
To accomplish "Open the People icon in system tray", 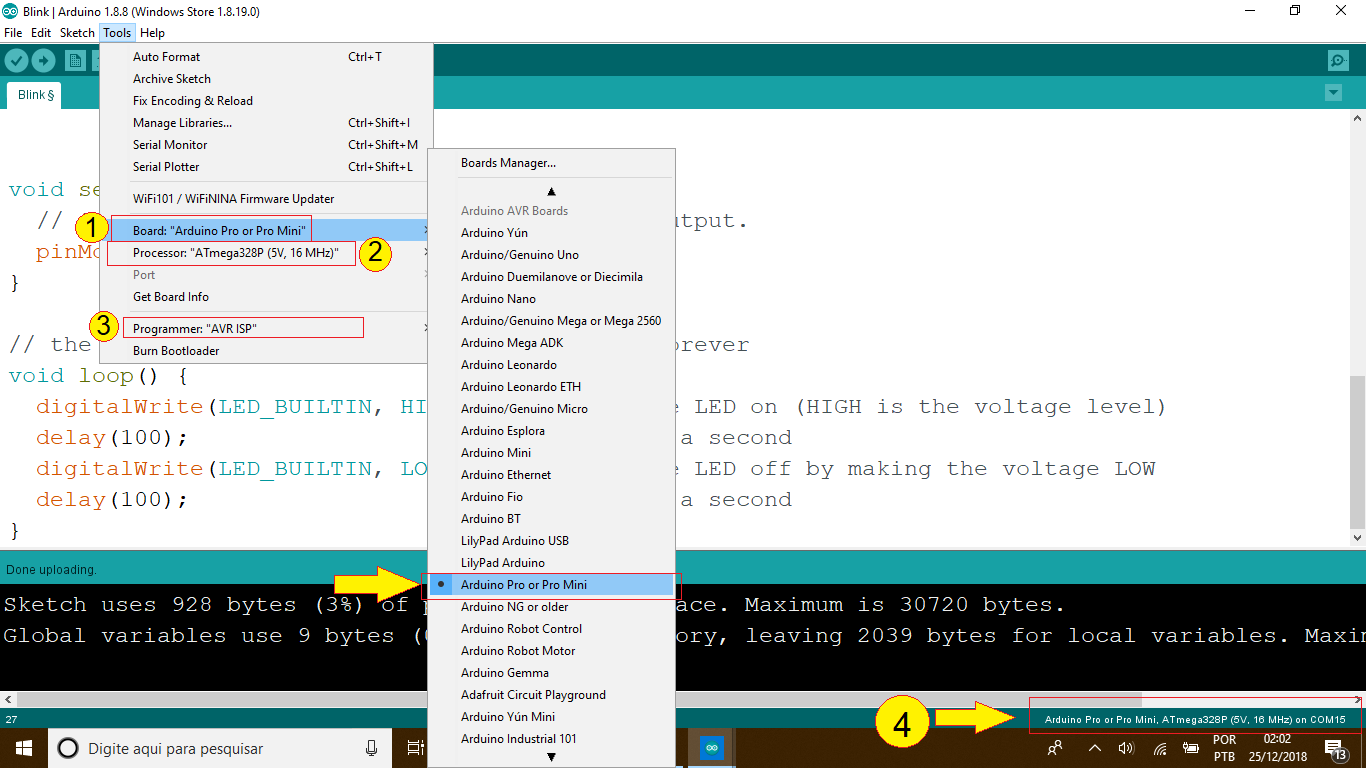I will (1054, 748).
